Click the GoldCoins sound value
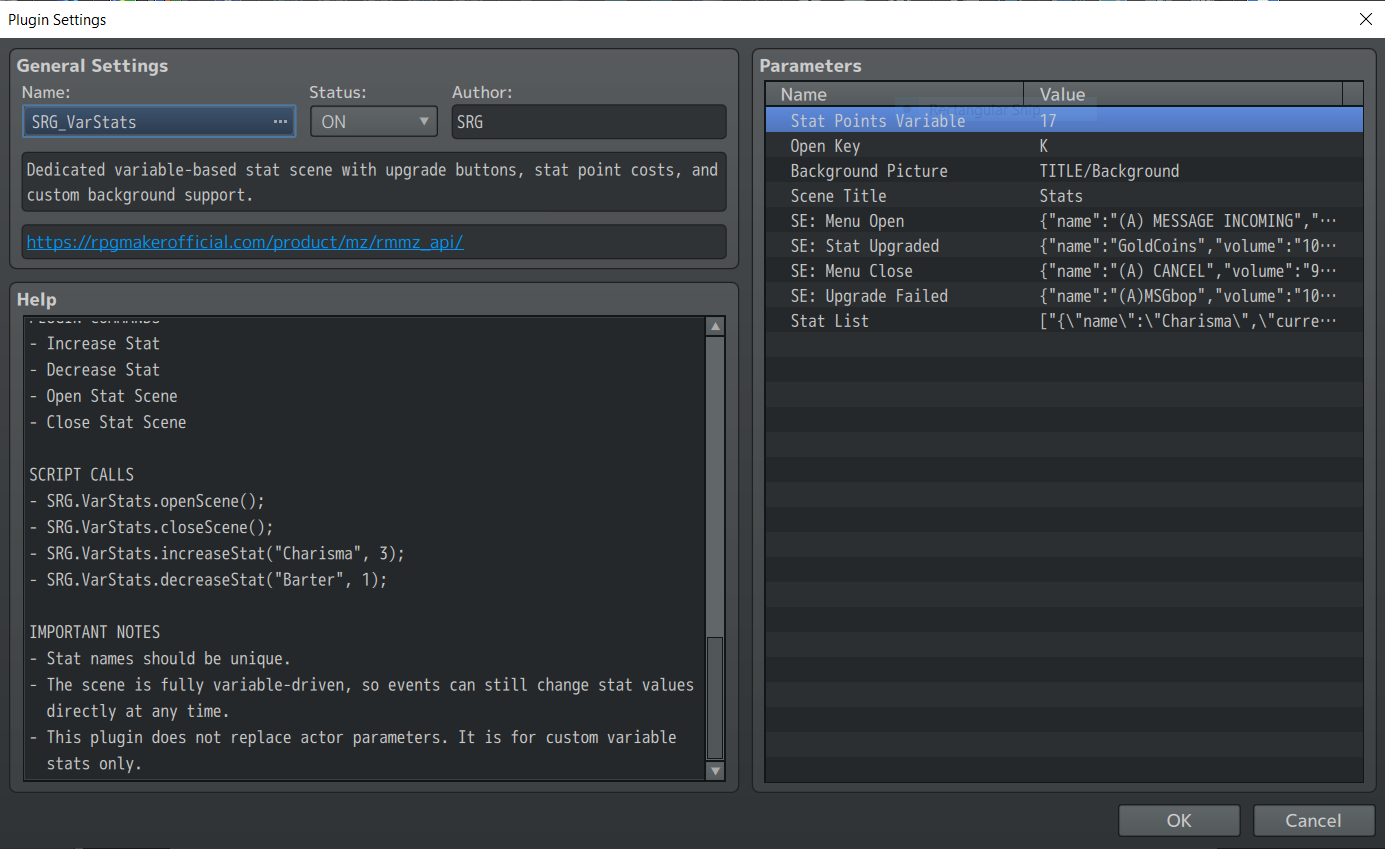 point(1187,246)
